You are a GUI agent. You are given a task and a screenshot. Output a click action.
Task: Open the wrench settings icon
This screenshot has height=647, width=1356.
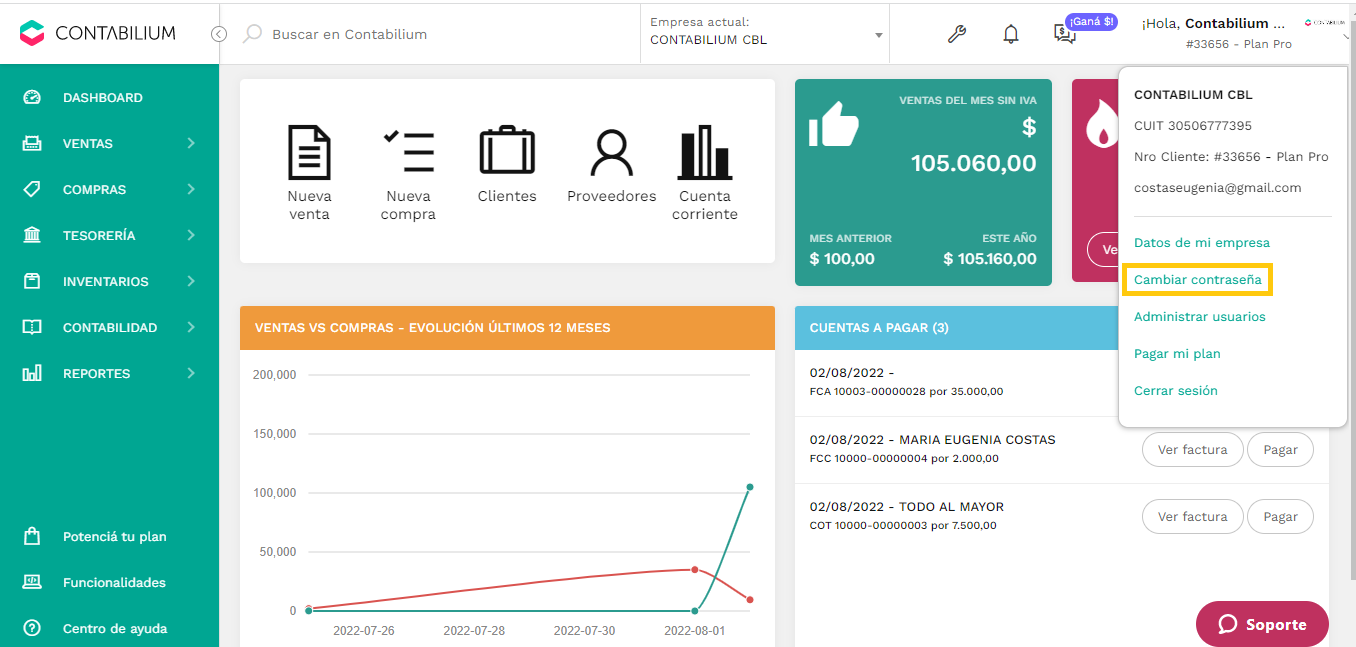click(x=957, y=34)
